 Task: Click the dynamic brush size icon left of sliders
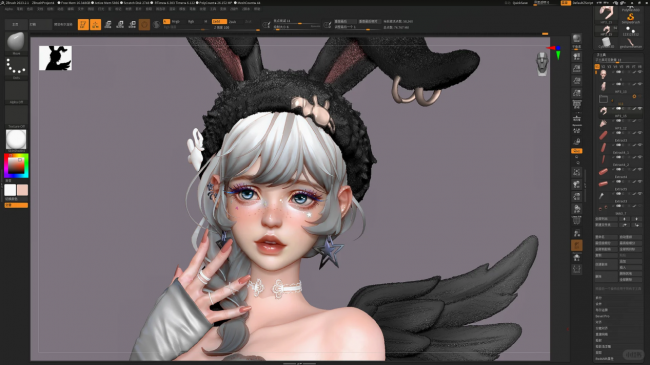coord(266,24)
